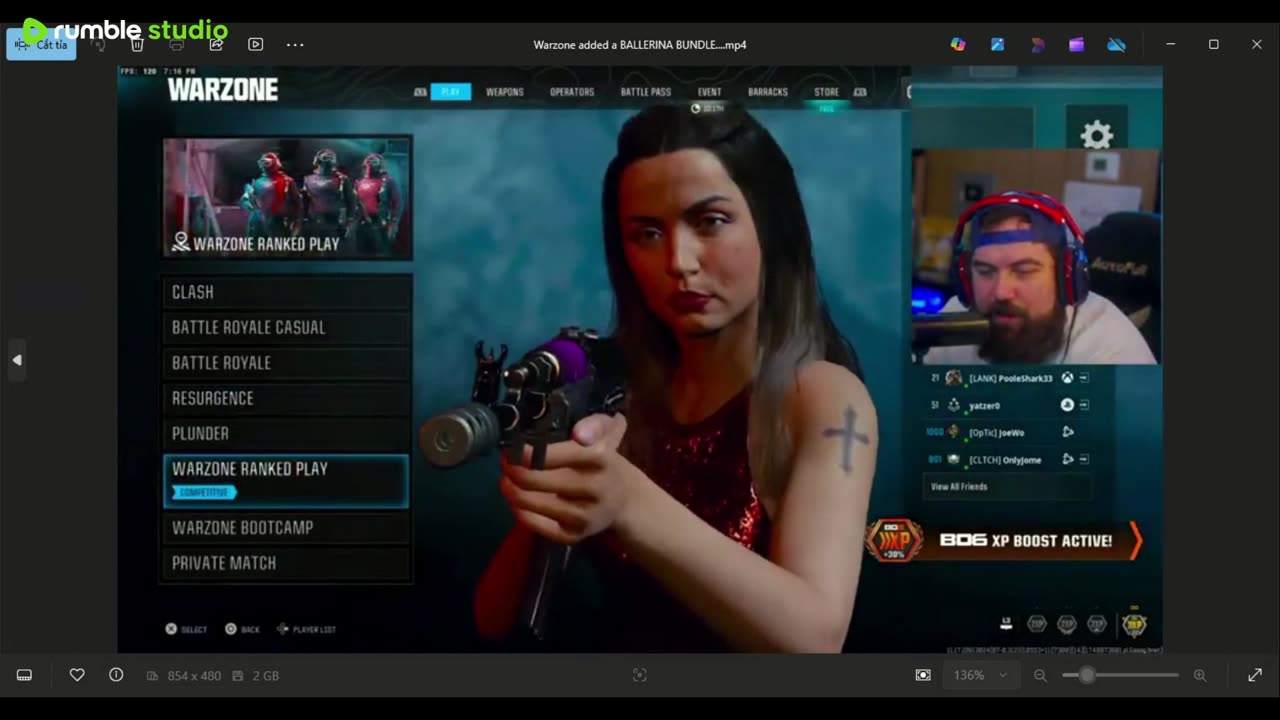Select the WARZONE BOOTCAMP mode

coord(287,528)
